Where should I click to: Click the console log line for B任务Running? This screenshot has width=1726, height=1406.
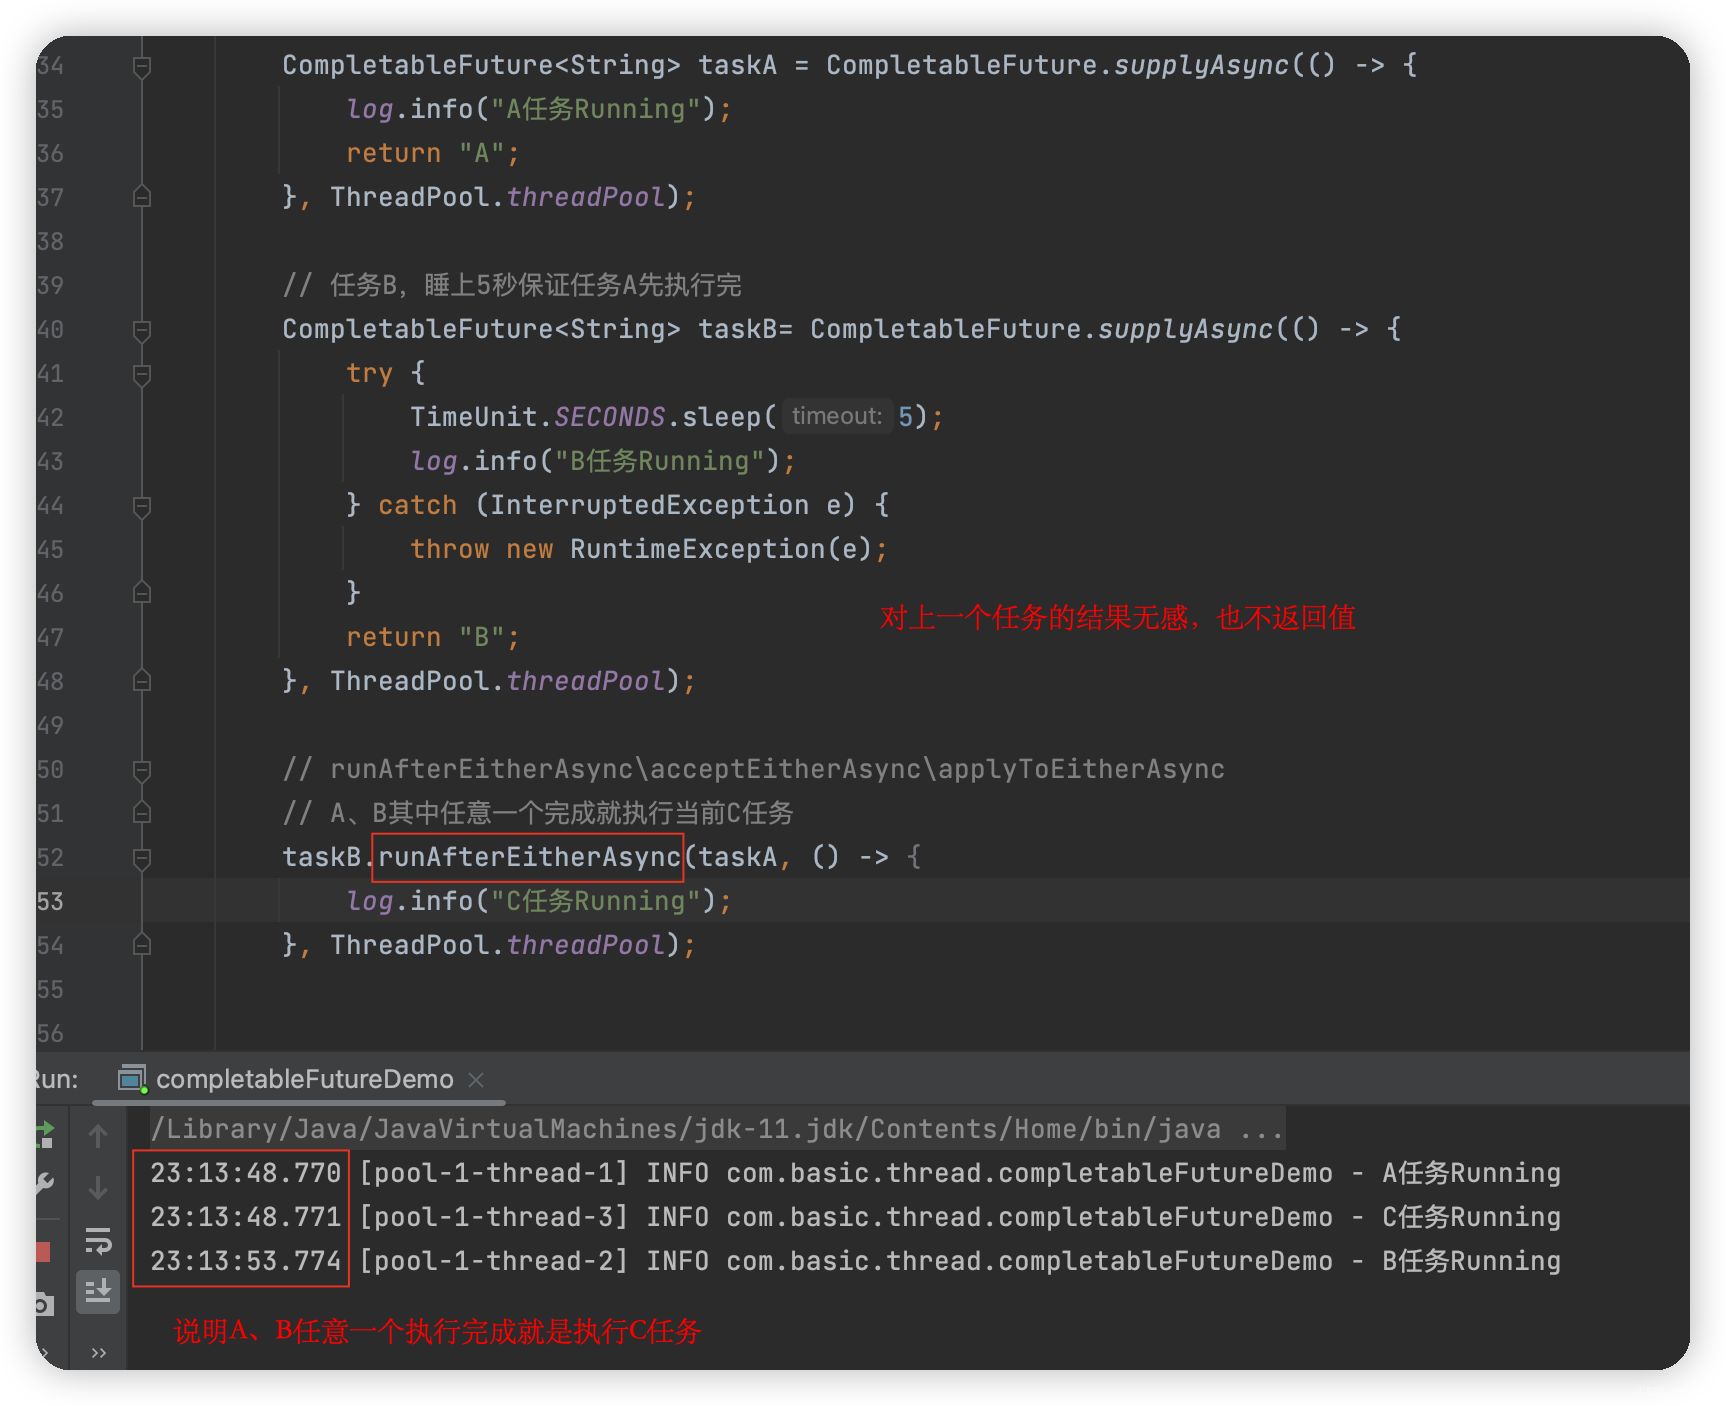[x=856, y=1261]
